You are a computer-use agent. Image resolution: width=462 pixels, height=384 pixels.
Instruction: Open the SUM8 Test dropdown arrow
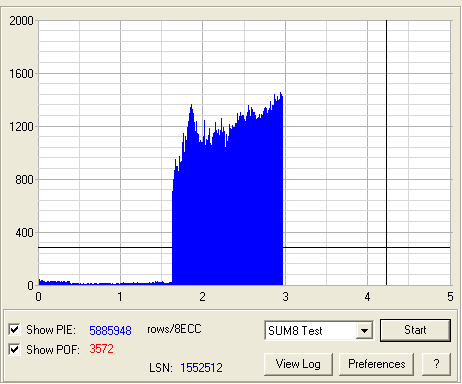pos(364,331)
